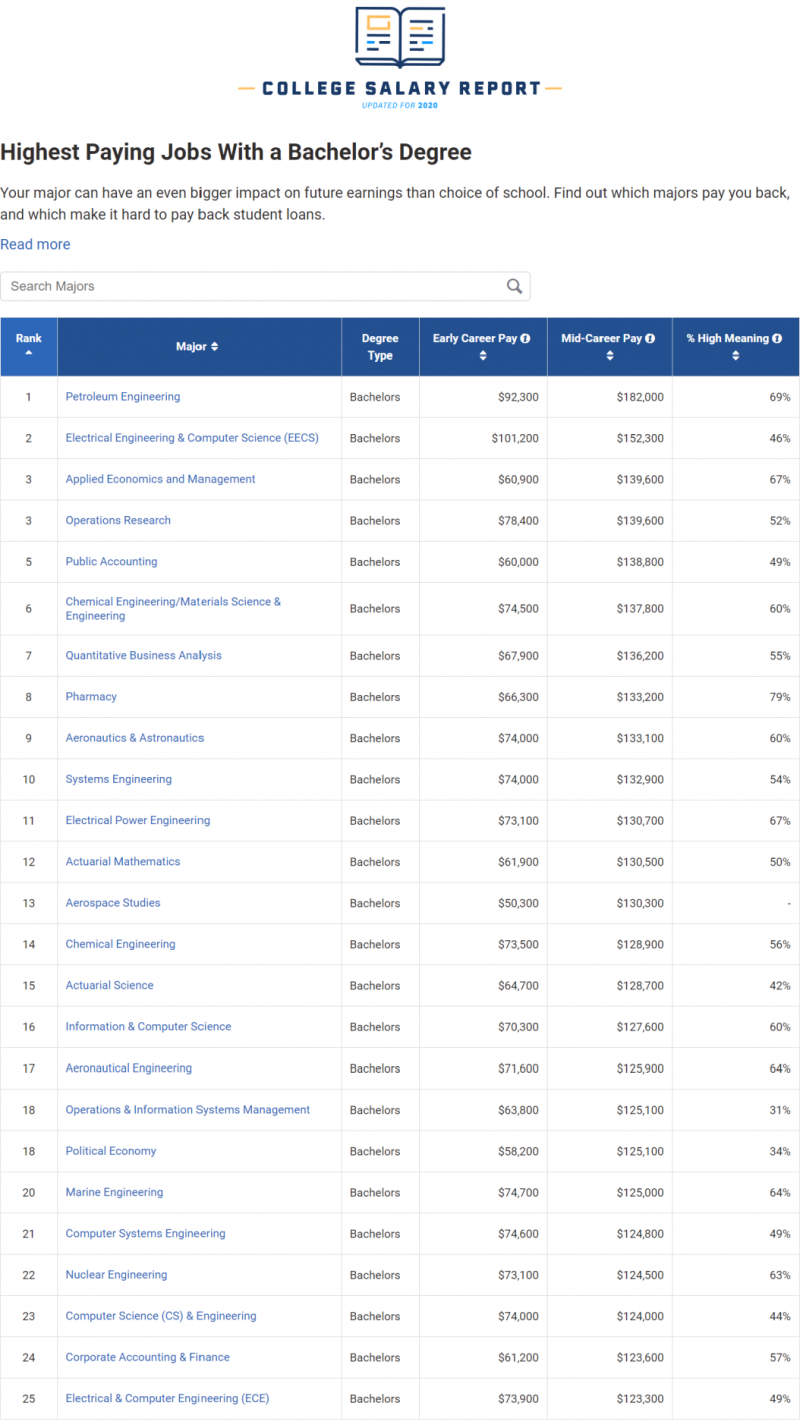The width and height of the screenshot is (800, 1428).
Task: Open Aeronautics & Astronautics link
Action: 134,738
